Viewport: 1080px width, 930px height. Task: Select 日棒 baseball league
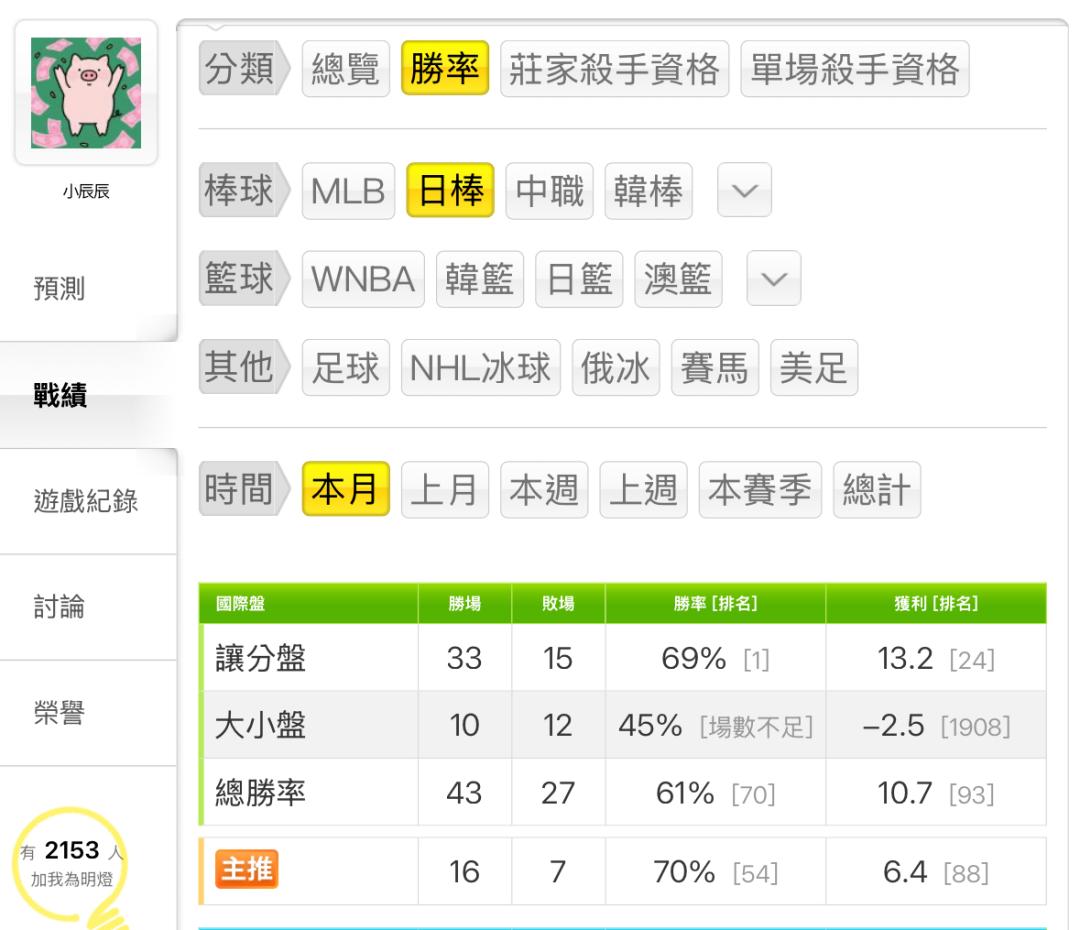pyautogui.click(x=450, y=190)
